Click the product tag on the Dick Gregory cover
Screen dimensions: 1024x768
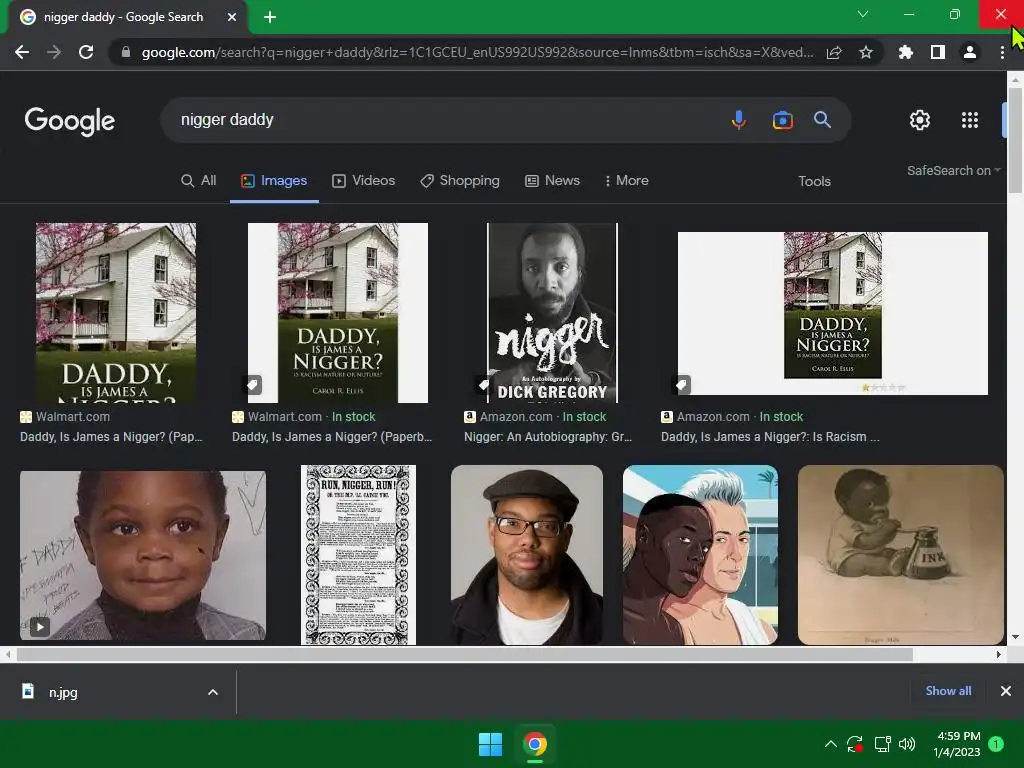point(483,384)
